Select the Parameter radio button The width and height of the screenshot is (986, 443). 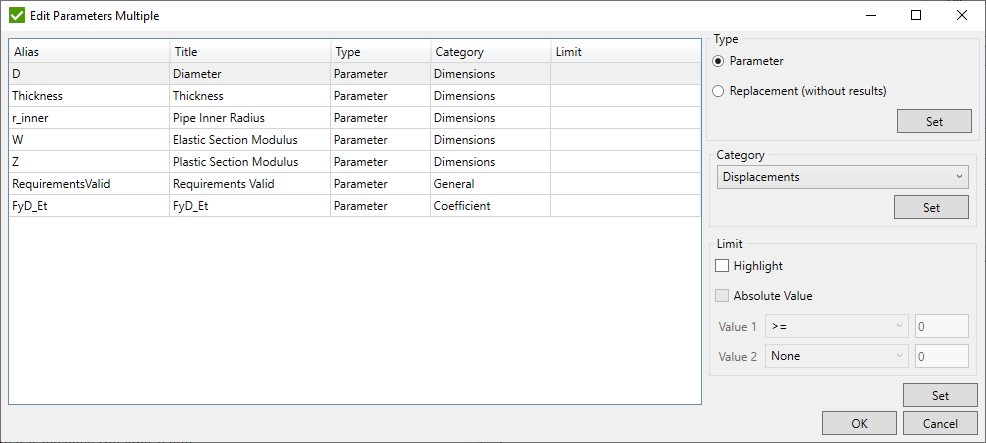coord(718,61)
